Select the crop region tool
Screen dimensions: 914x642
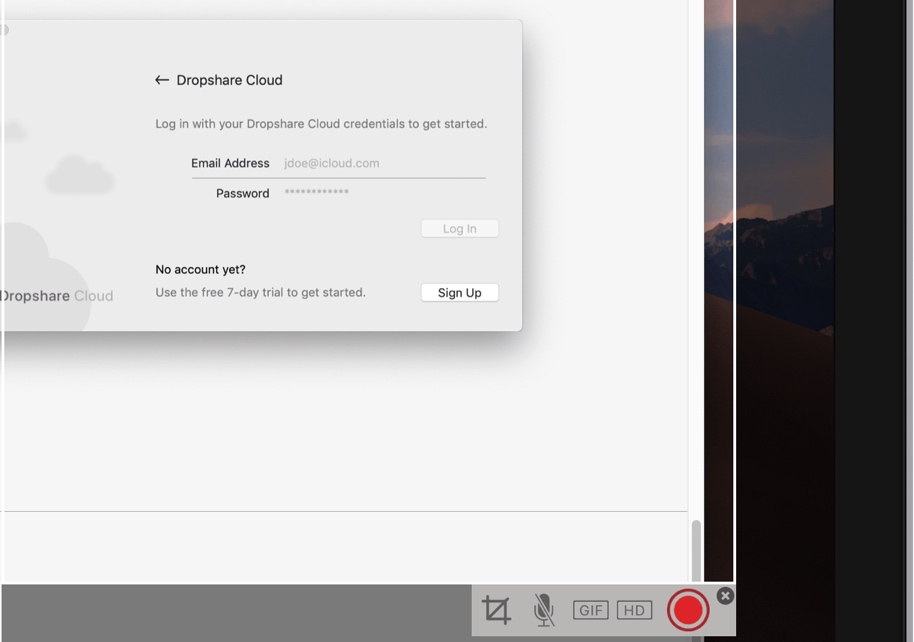coord(496,611)
